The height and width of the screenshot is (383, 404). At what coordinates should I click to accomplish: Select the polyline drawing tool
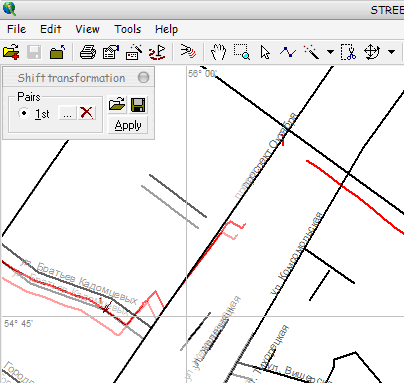(288, 52)
